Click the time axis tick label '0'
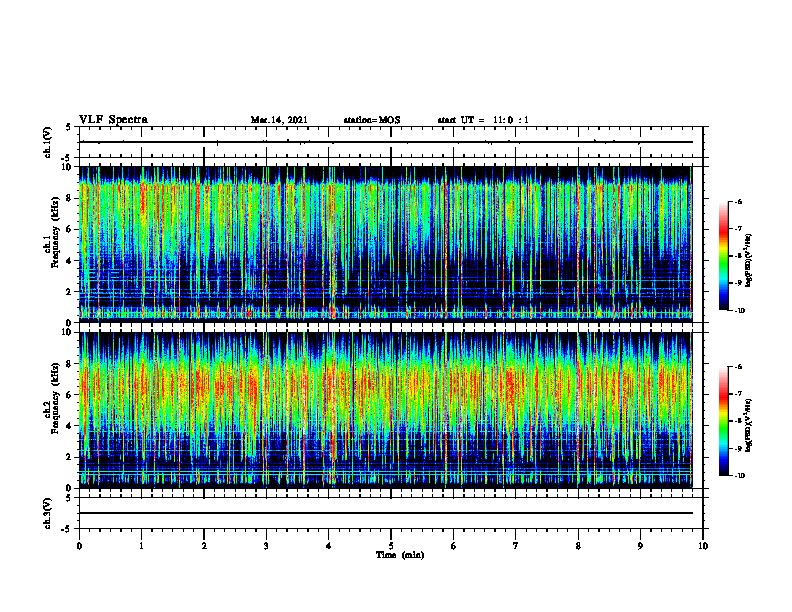 [79, 546]
